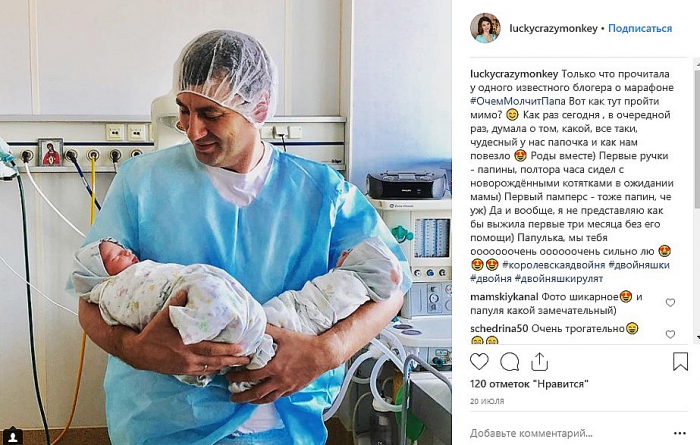Open hashtag #двойняшки
The width and height of the screenshot is (700, 445).
639,265
